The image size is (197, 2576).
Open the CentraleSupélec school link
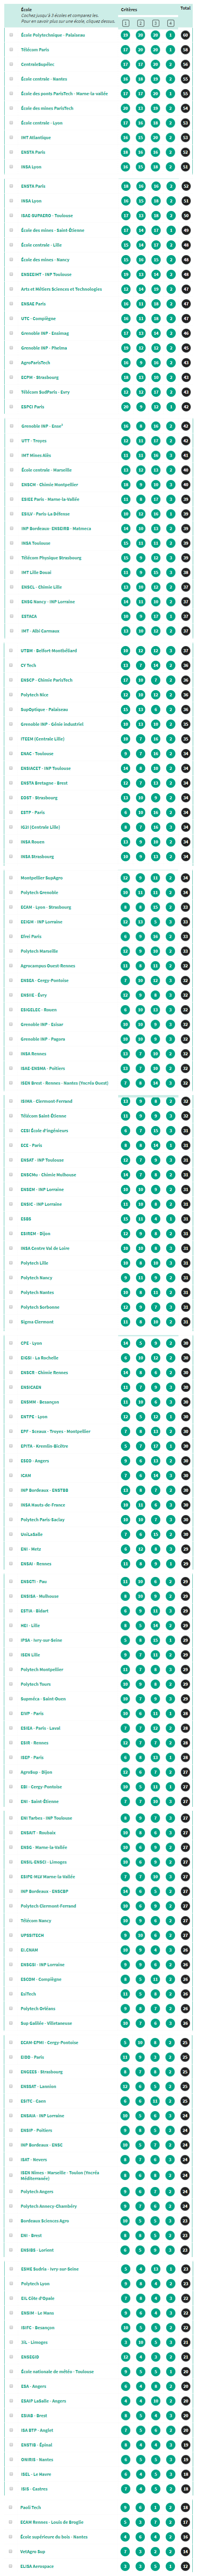click(35, 64)
